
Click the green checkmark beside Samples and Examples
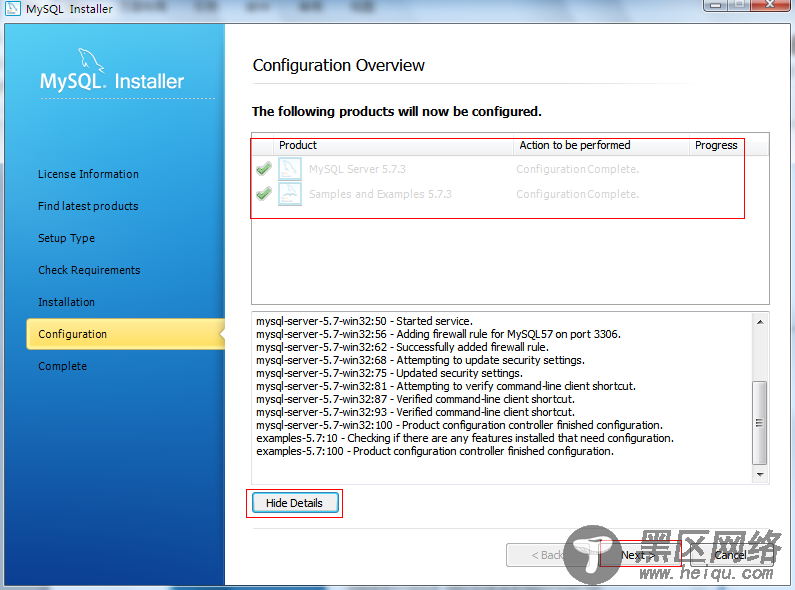click(x=264, y=193)
